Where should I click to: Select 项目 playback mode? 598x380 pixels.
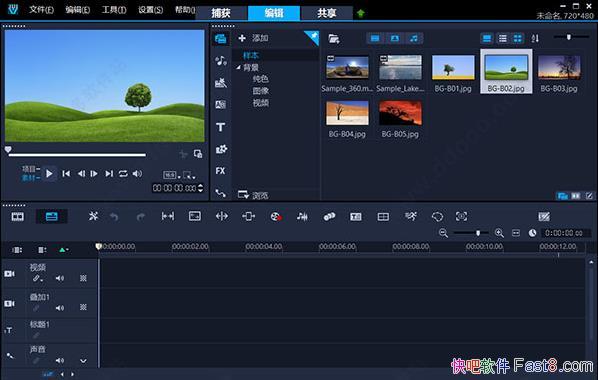click(x=31, y=169)
